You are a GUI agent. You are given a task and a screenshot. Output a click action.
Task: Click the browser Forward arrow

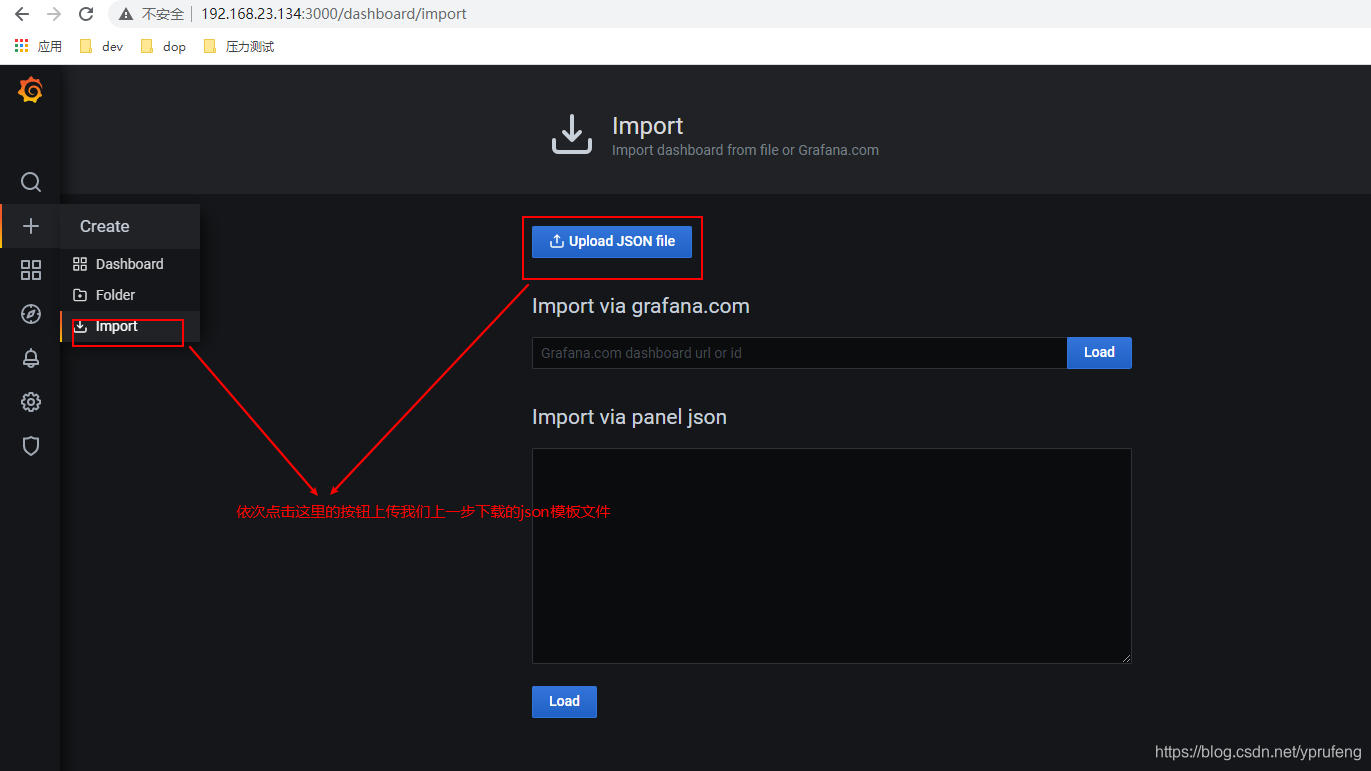54,14
